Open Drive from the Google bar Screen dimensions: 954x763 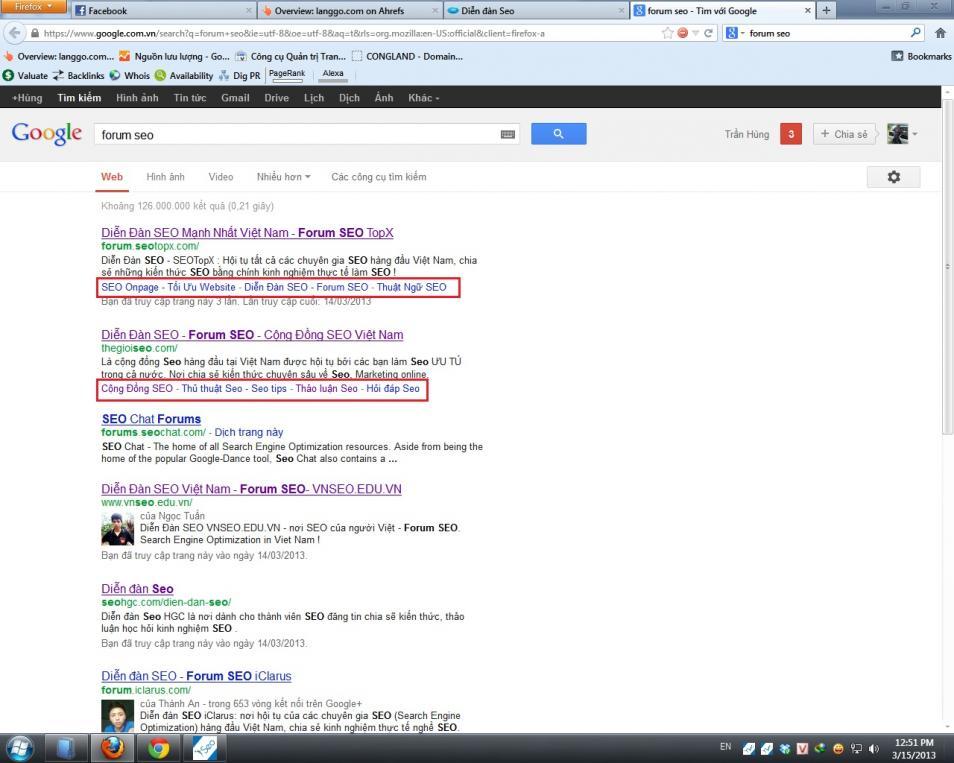(x=276, y=97)
